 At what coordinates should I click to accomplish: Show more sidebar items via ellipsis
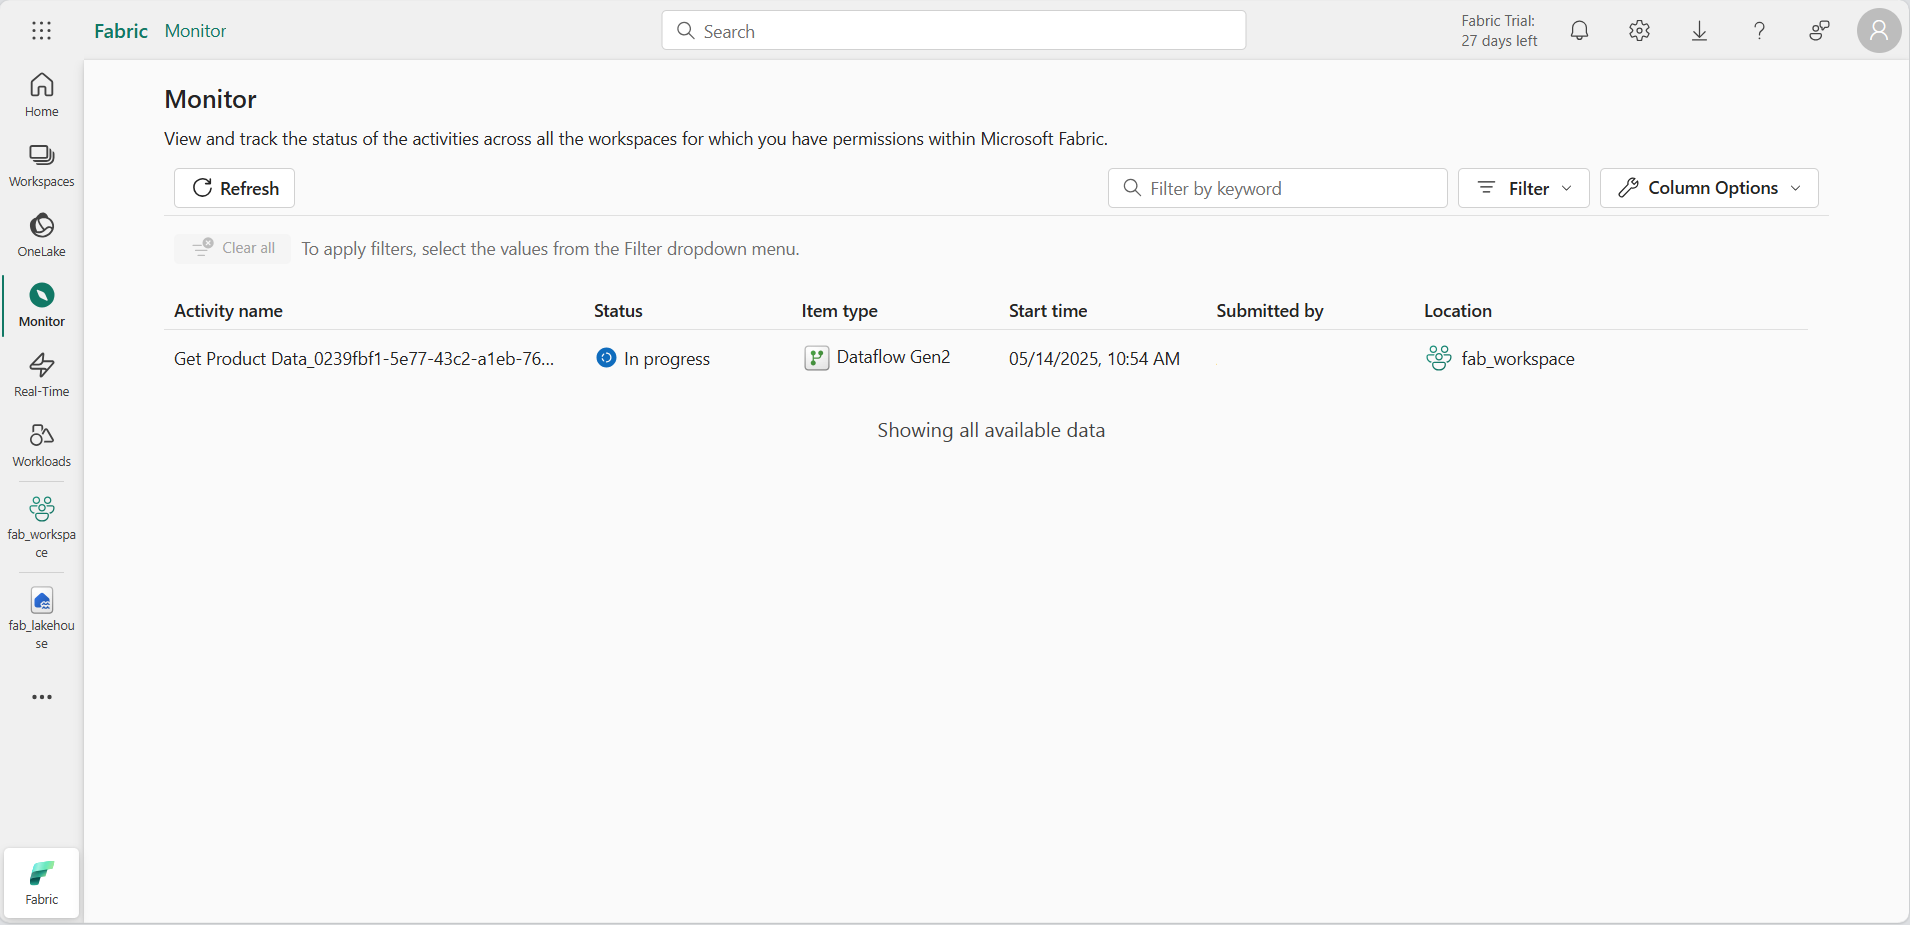coord(41,697)
